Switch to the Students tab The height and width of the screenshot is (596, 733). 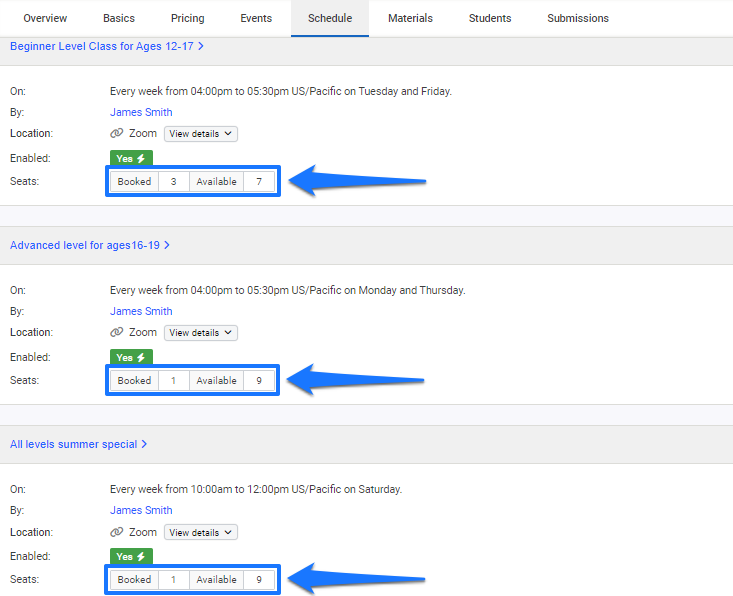point(490,18)
